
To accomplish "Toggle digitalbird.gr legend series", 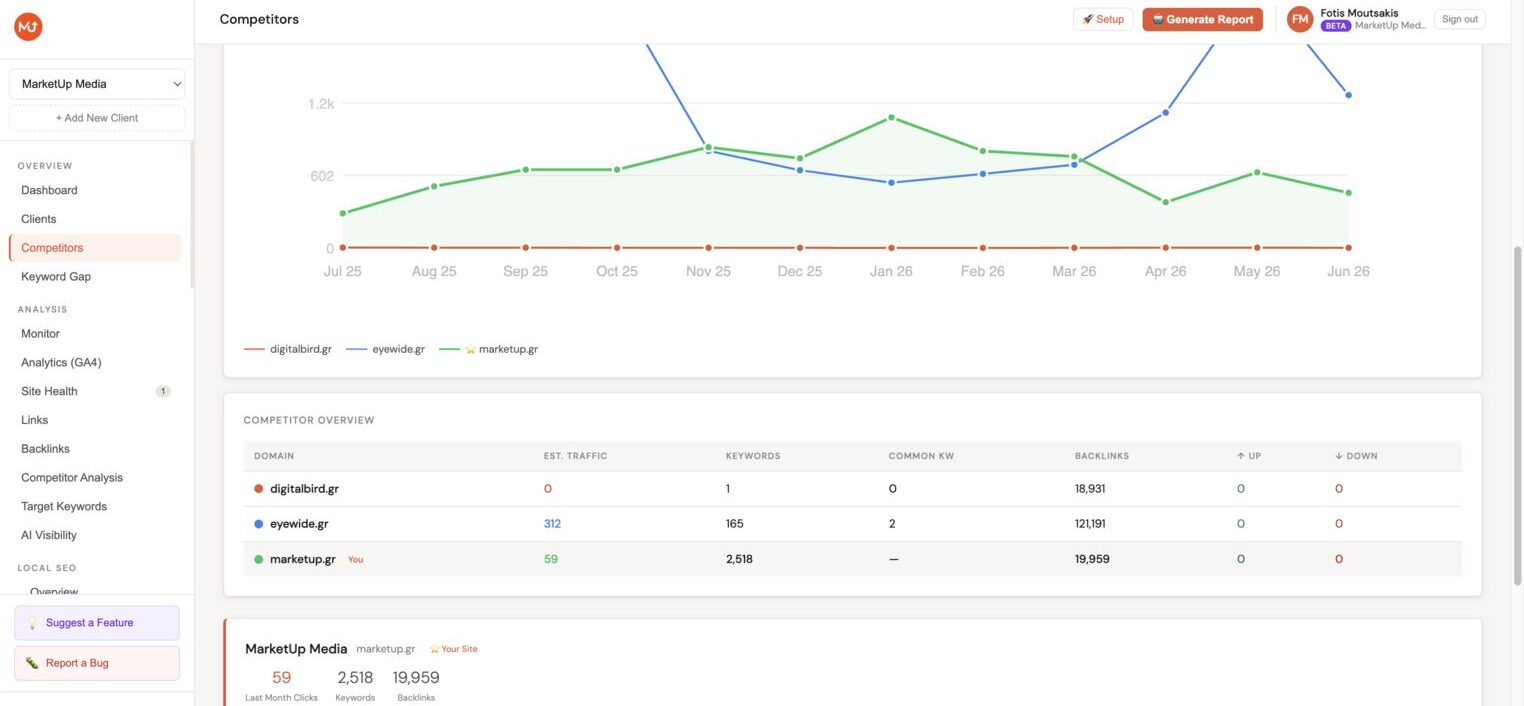I will click(x=288, y=349).
